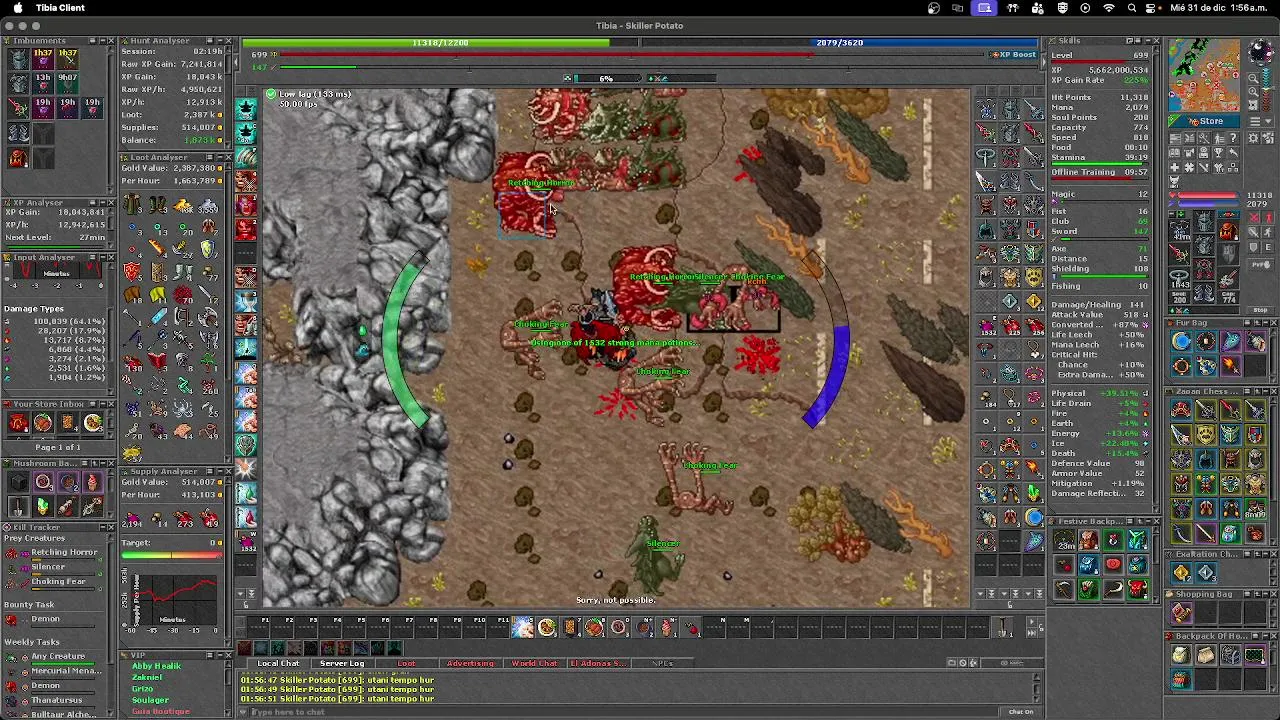The image size is (1280, 720).
Task: Open the Store button under minimap
Action: point(1204,121)
